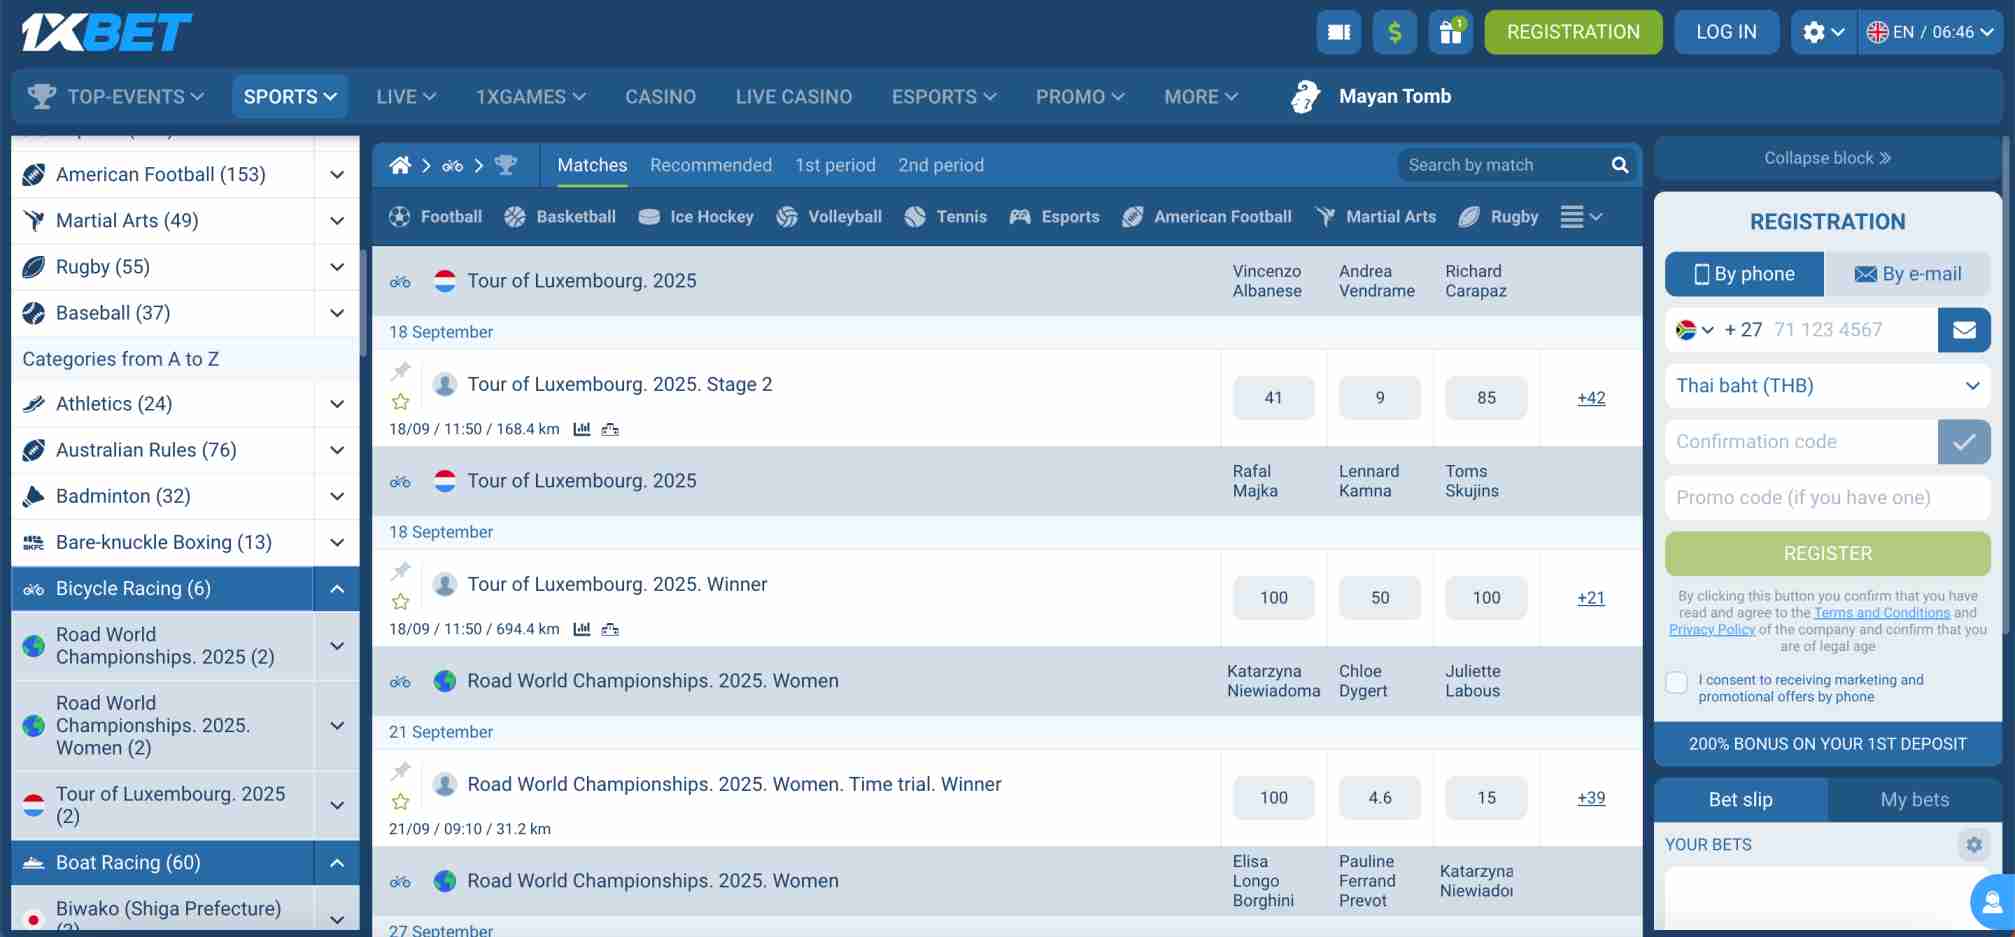Pin the Road World Championships Time trial event
Viewport: 2015px width, 937px height.
400,771
